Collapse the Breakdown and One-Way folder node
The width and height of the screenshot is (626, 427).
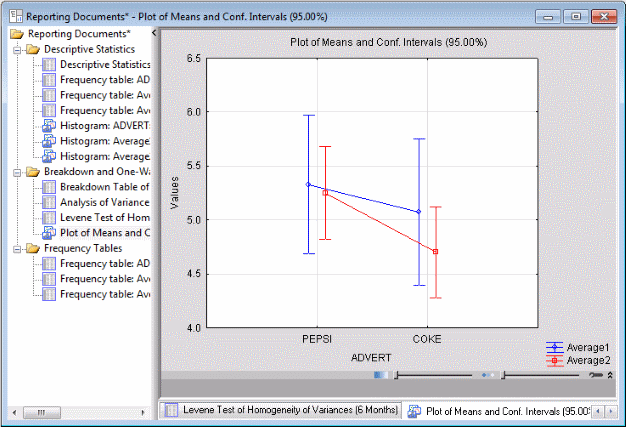pyautogui.click(x=17, y=173)
